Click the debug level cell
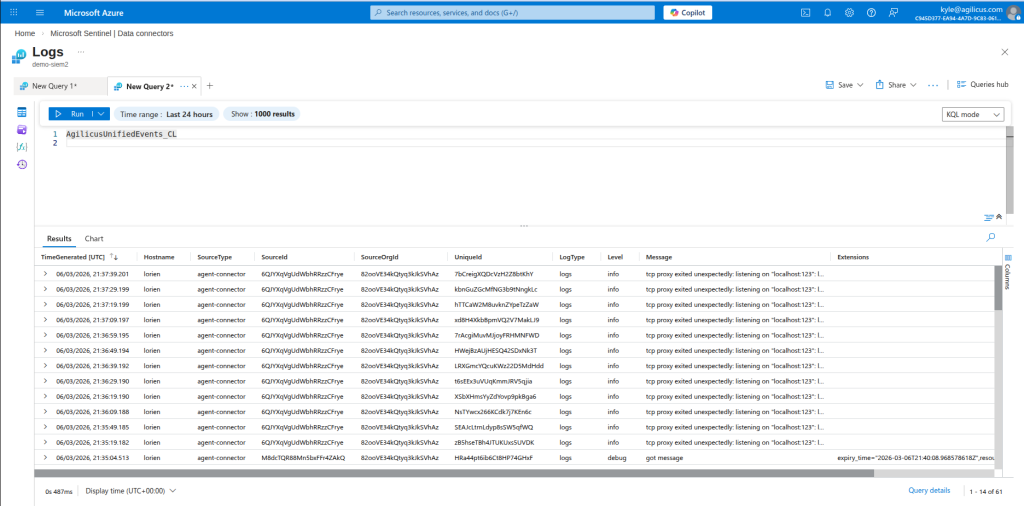This screenshot has height=506, width=1024. click(616, 458)
